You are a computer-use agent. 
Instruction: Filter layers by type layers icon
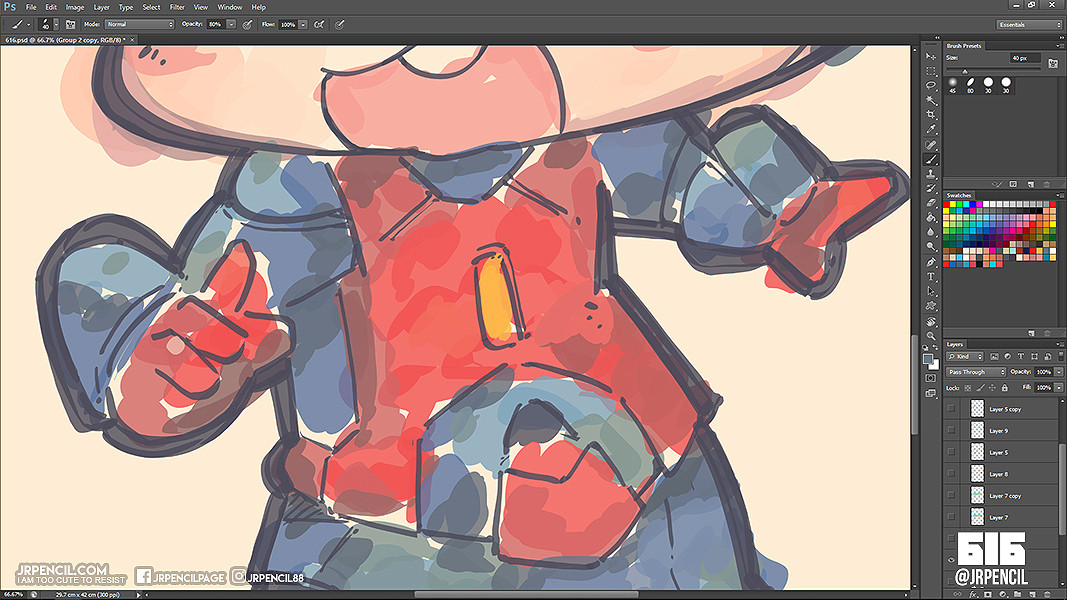pos(1021,356)
